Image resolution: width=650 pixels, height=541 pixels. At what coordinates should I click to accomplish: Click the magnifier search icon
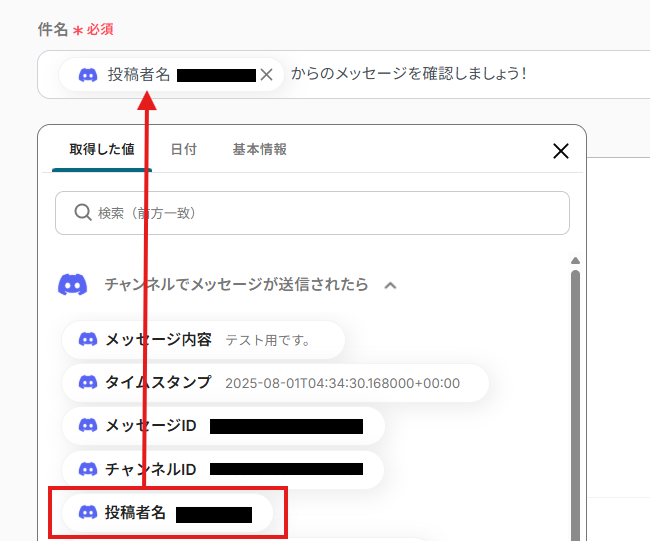[83, 213]
